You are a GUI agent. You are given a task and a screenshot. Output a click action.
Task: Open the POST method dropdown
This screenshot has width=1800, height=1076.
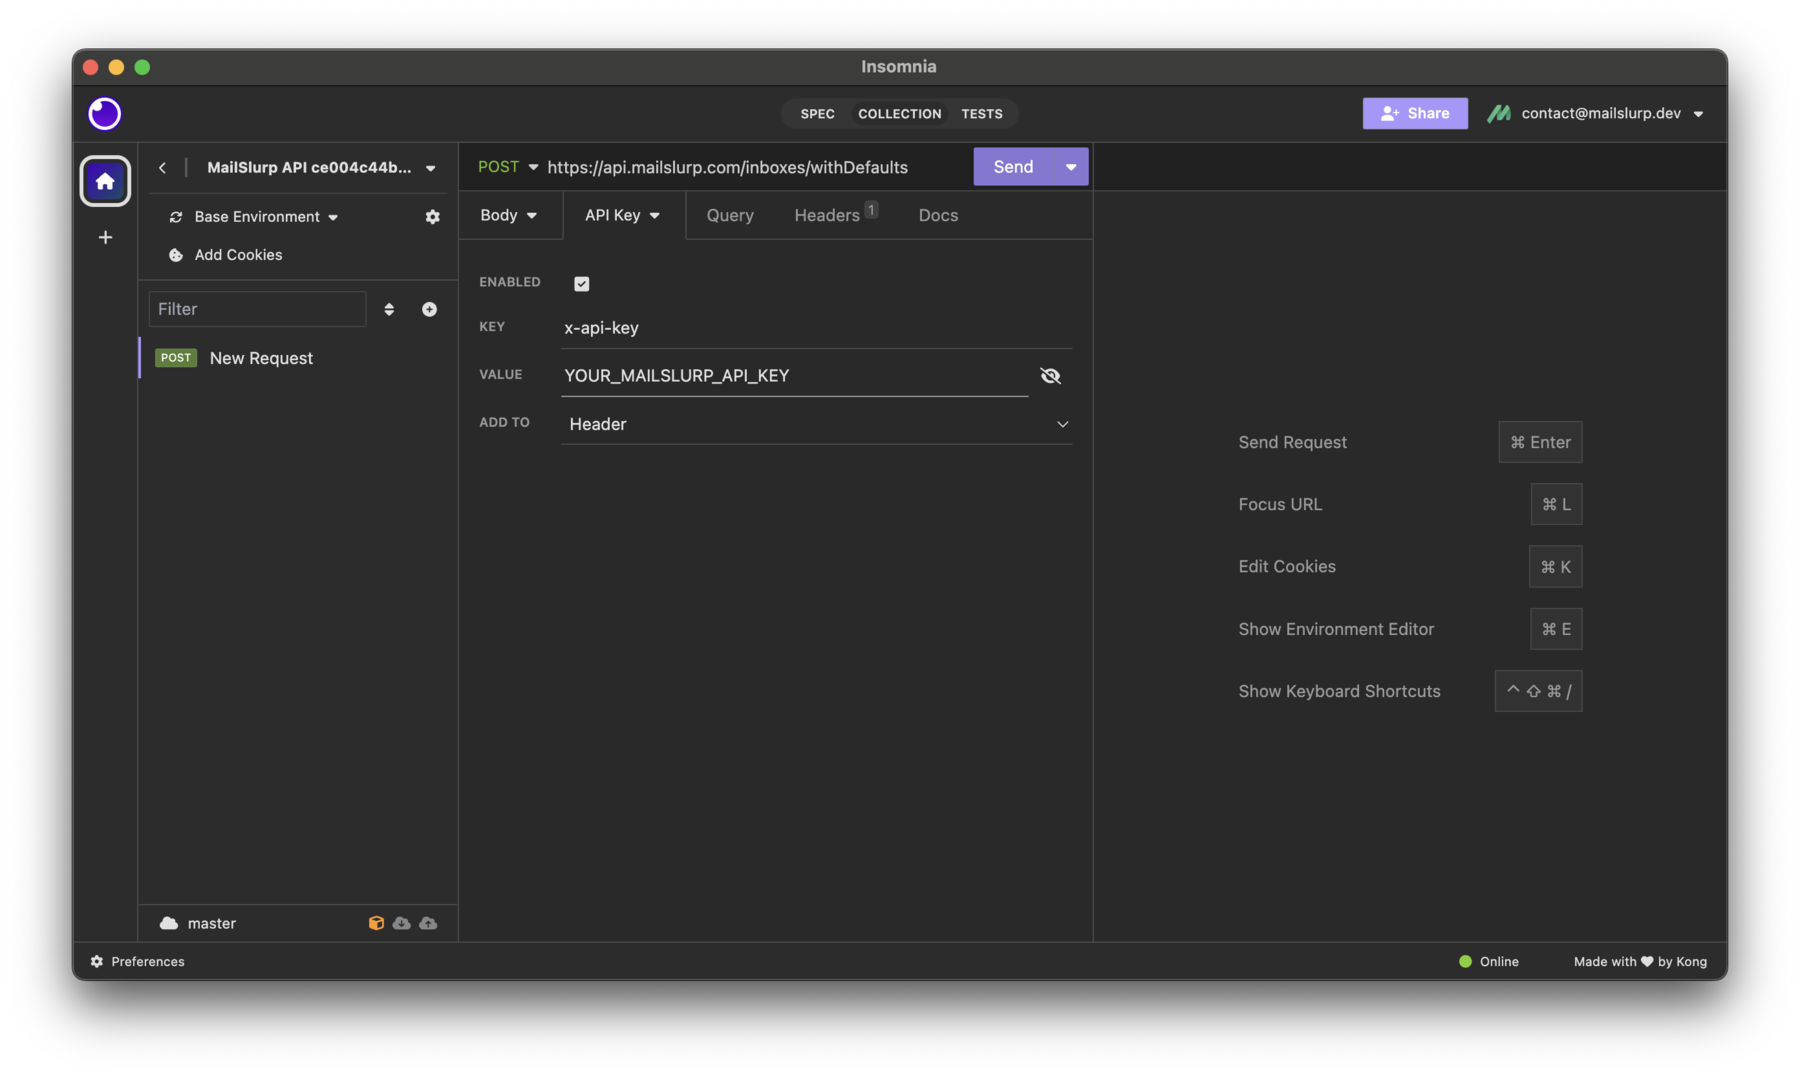tap(508, 167)
